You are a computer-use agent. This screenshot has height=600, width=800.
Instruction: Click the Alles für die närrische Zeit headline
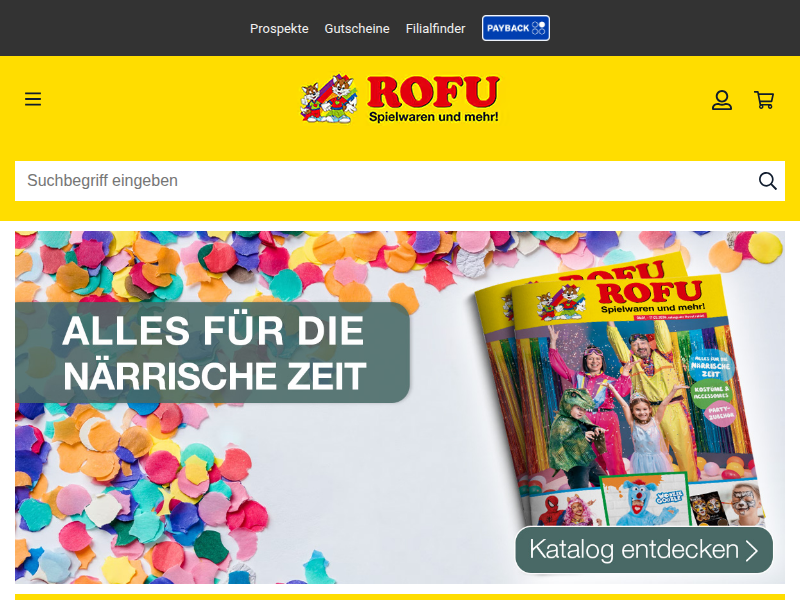pyautogui.click(x=214, y=353)
